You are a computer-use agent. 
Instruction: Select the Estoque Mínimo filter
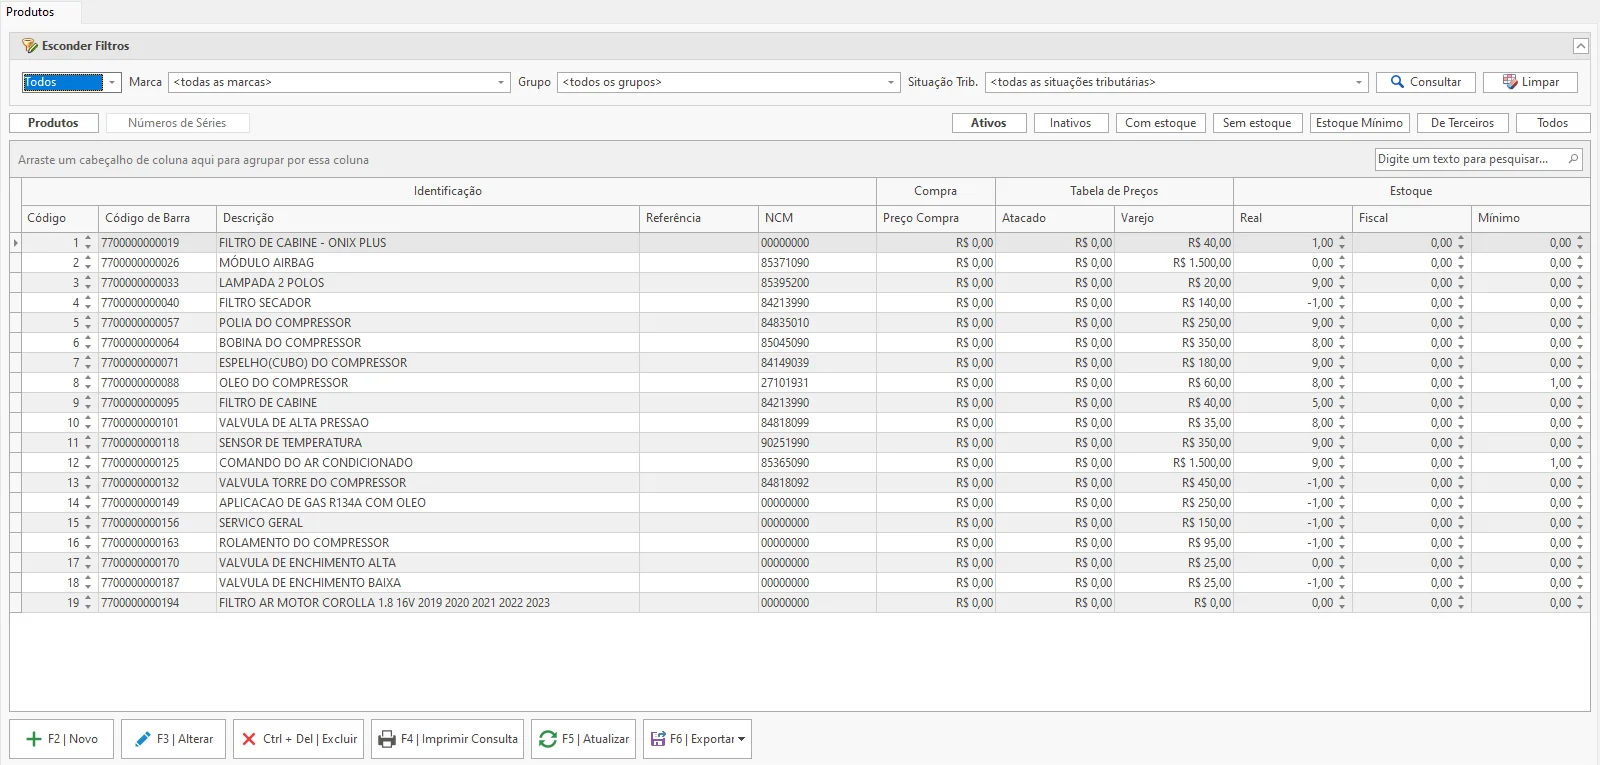click(x=1359, y=123)
